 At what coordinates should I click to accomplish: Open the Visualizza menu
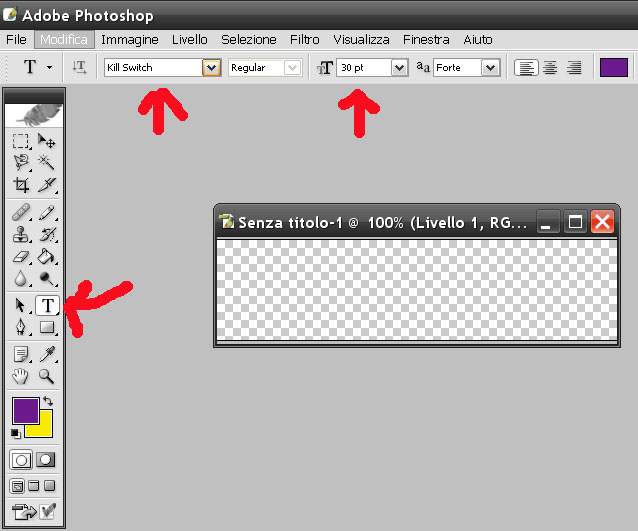(361, 39)
